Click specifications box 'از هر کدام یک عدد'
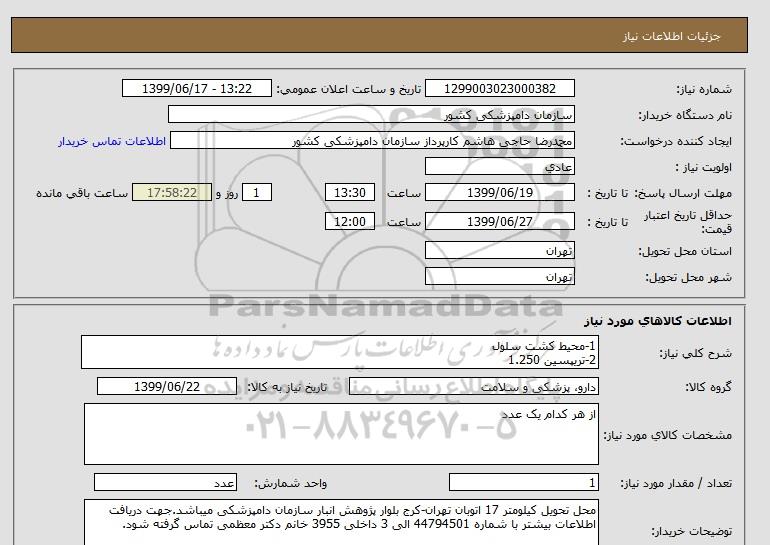Image resolution: width=770 pixels, height=545 pixels. pos(341,434)
